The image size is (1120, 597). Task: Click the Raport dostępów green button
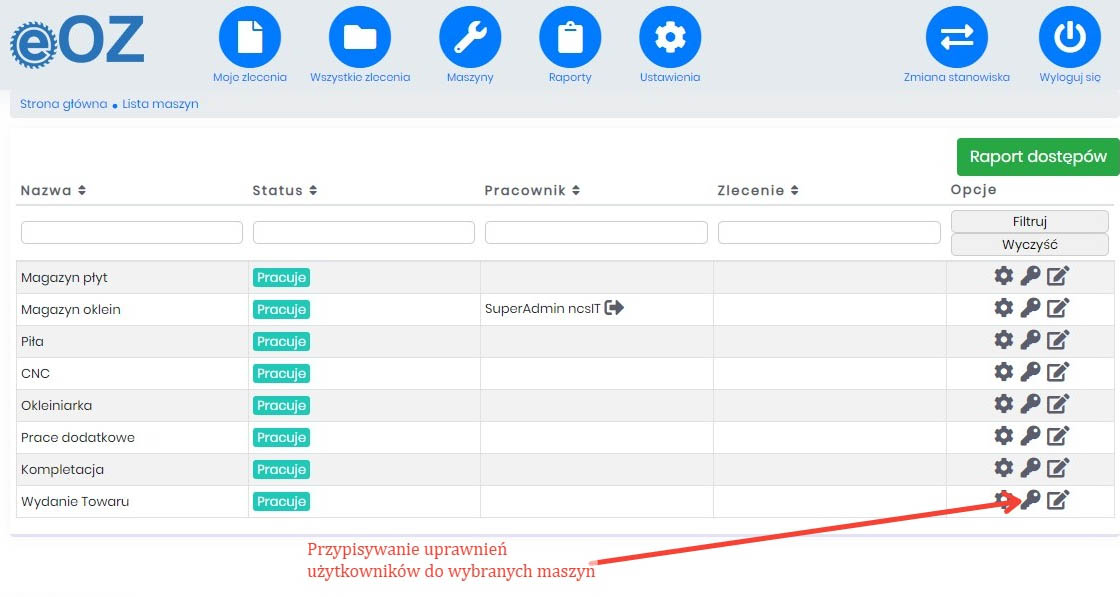pyautogui.click(x=1038, y=157)
